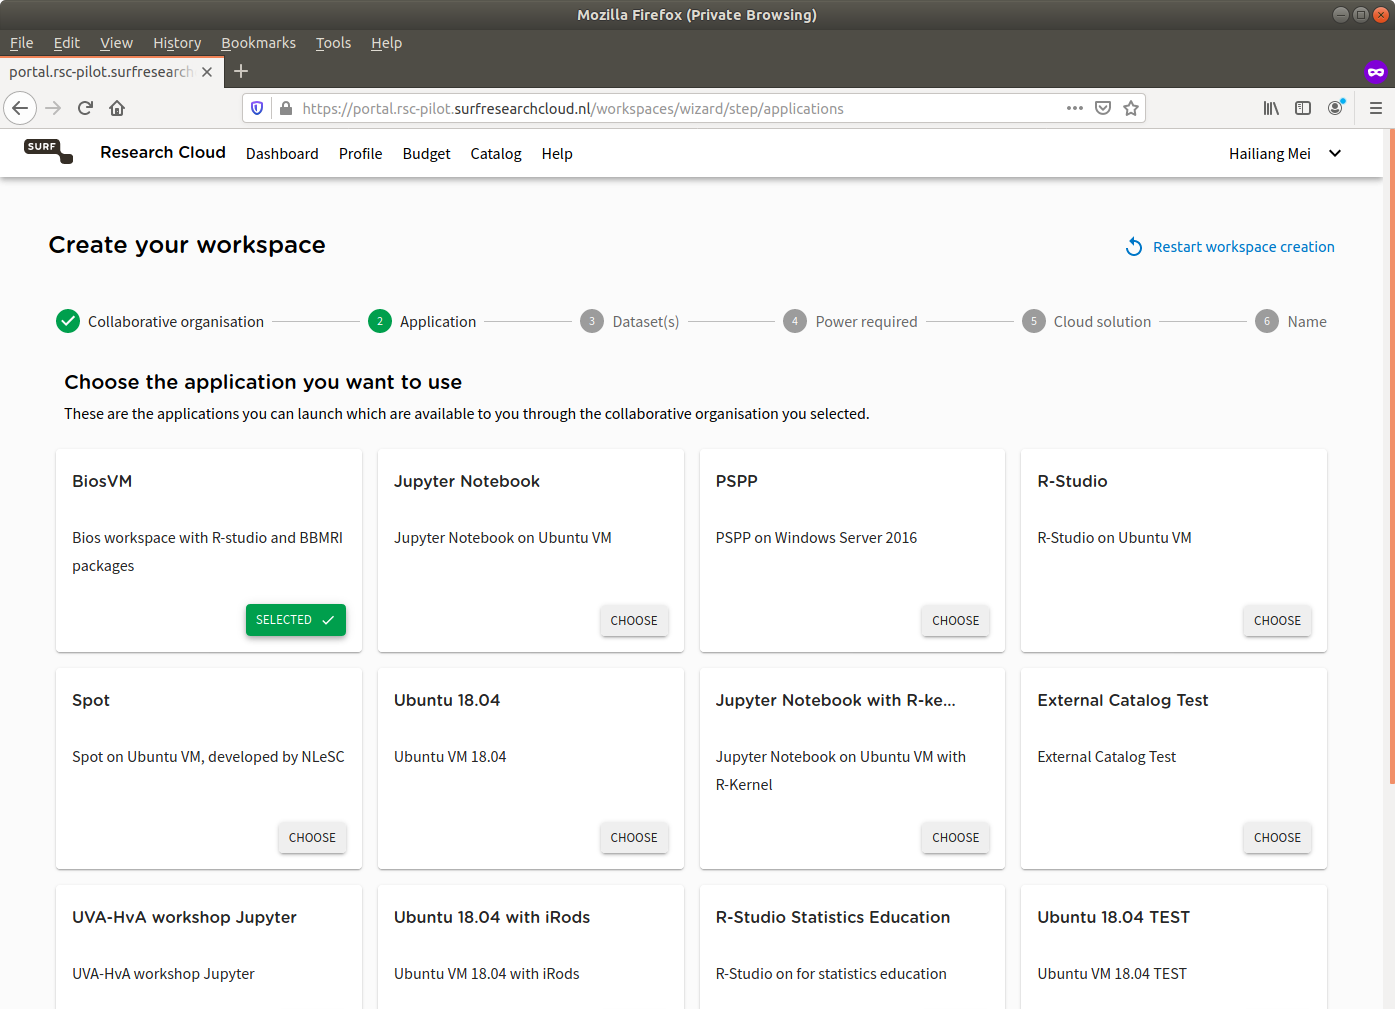Open the History menu
This screenshot has width=1395, height=1009.
click(177, 43)
